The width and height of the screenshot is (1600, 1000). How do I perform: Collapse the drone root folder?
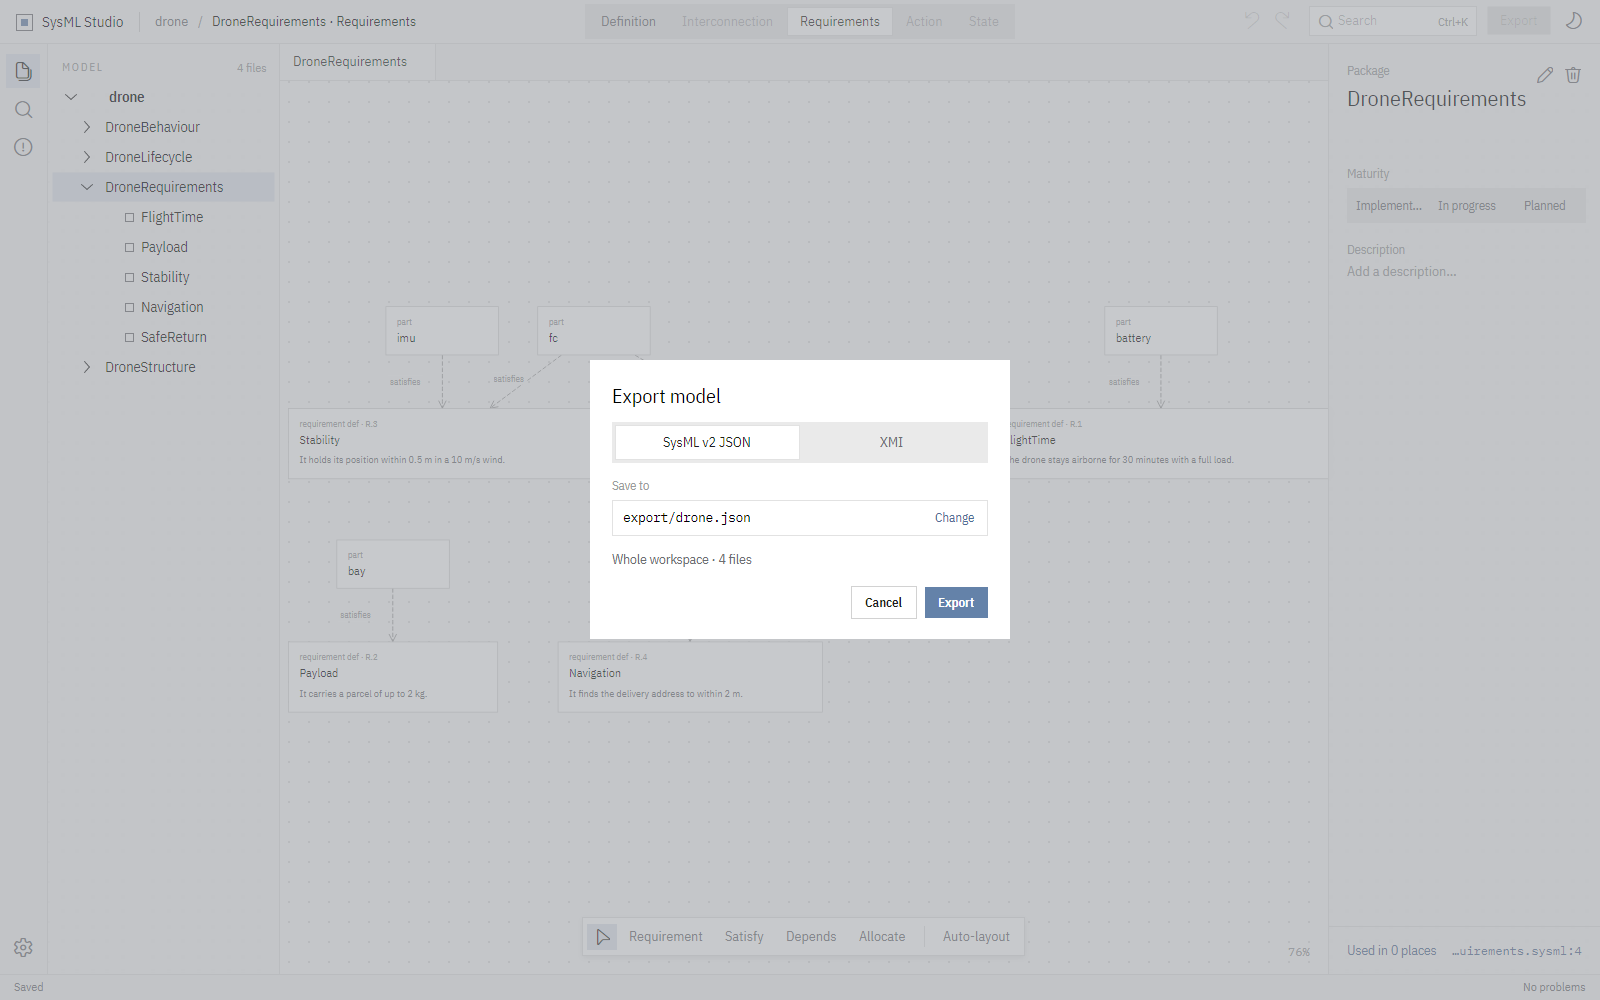tap(71, 97)
